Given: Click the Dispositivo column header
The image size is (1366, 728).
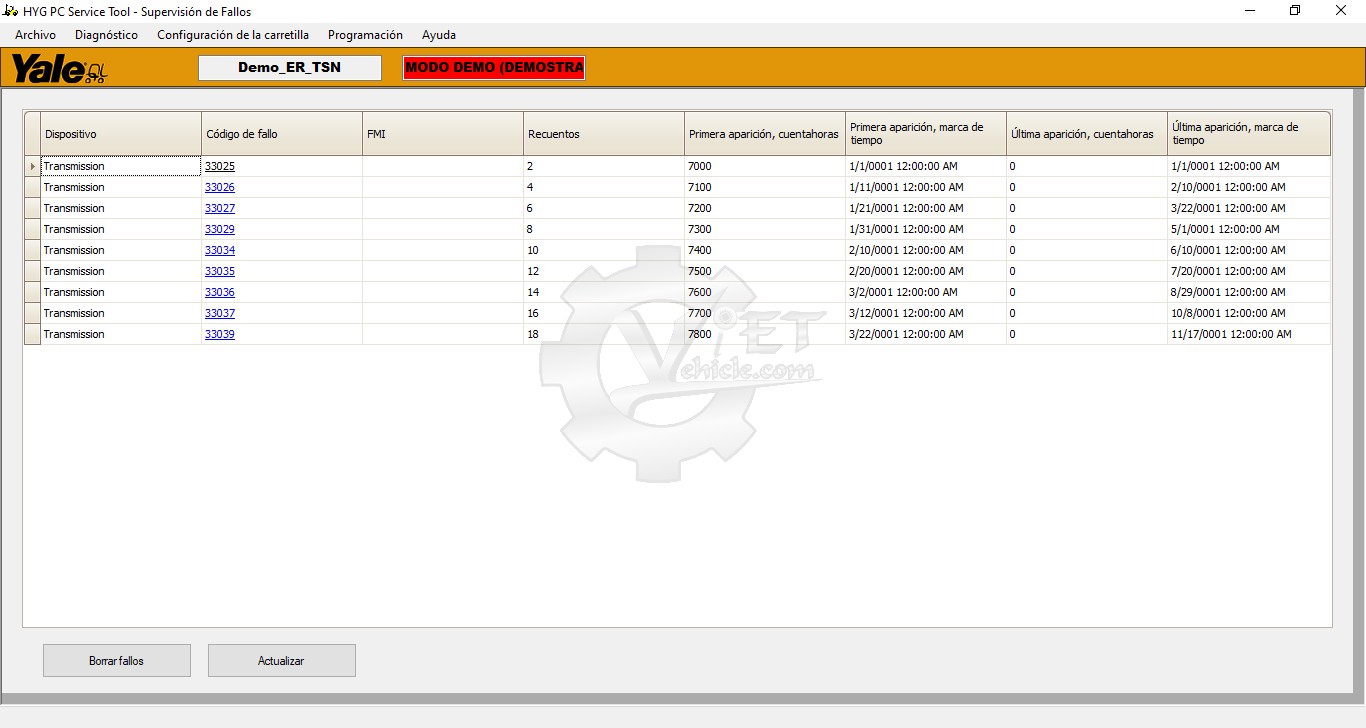Looking at the screenshot, I should 120,134.
